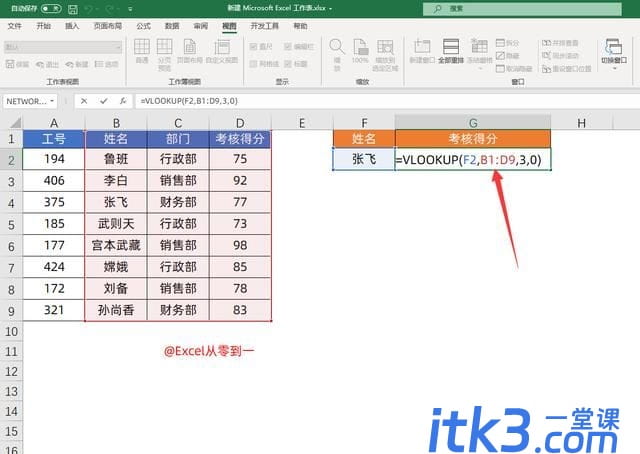
Task: Expand the Name Box dropdown arrow
Action: pyautogui.click(x=52, y=101)
